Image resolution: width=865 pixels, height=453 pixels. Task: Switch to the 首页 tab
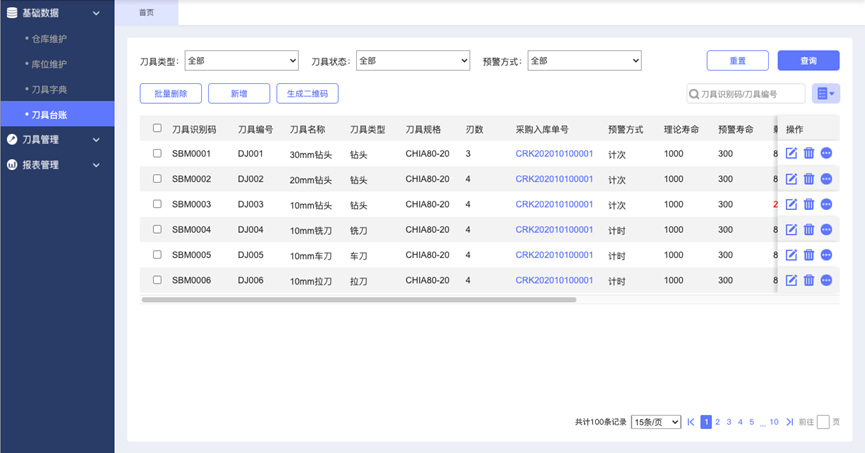pos(147,13)
